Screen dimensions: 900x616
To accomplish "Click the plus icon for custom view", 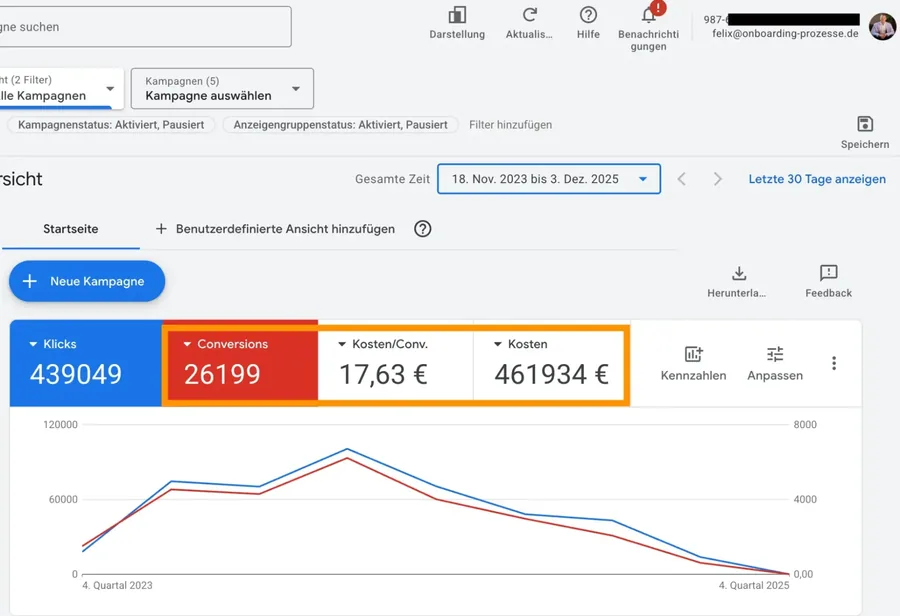I will click(161, 229).
